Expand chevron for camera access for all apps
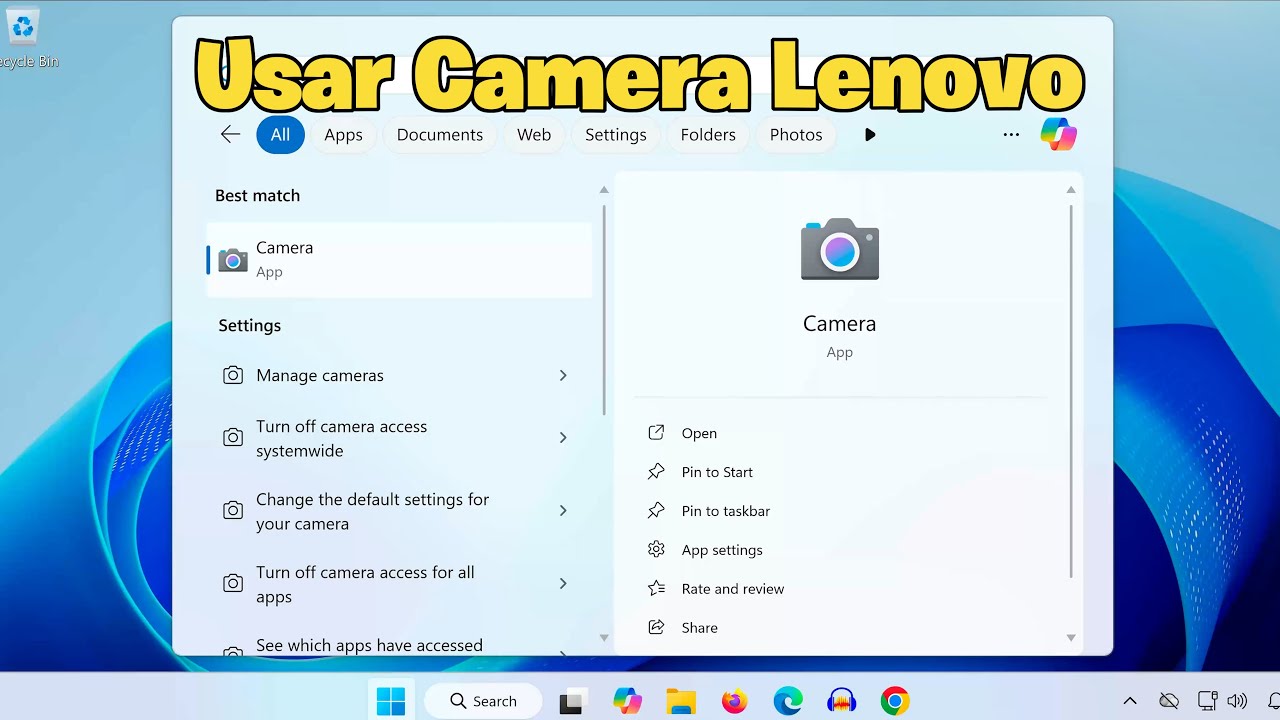The image size is (1280, 720). click(563, 584)
